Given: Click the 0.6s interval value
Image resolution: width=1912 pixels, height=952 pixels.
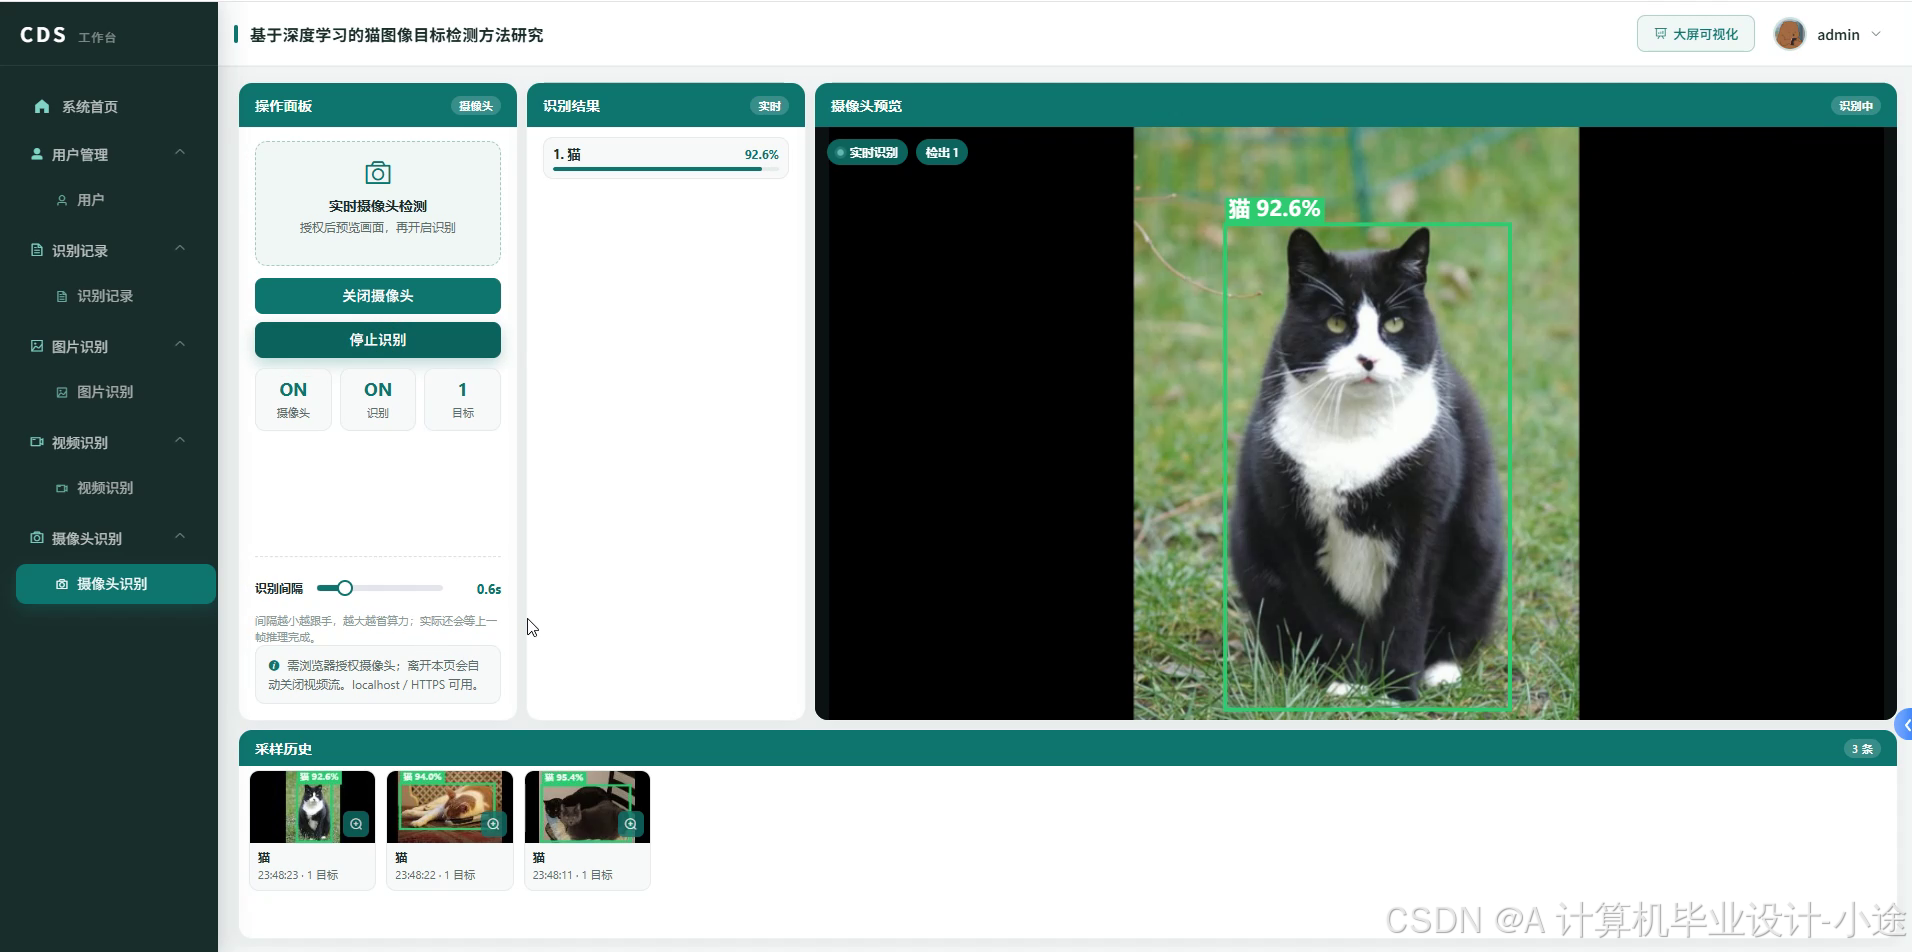Looking at the screenshot, I should point(489,589).
